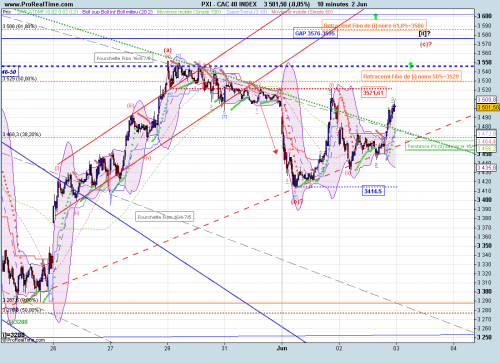500x363 pixels.
Task: Click the green Tendance label box
Action: point(440,146)
